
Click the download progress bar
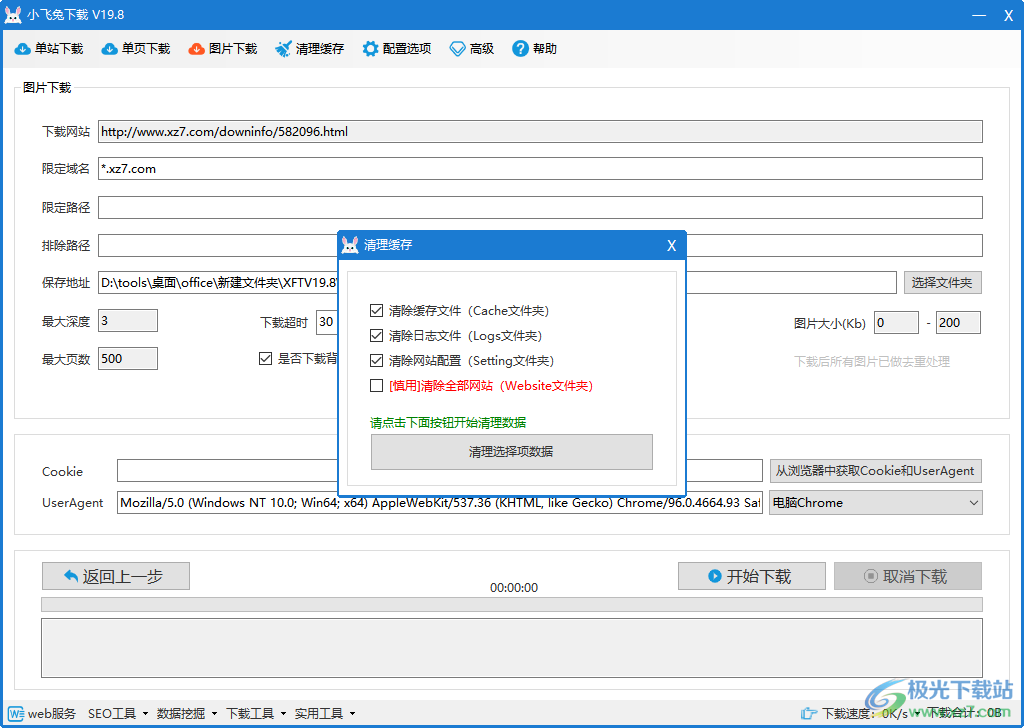pos(511,605)
